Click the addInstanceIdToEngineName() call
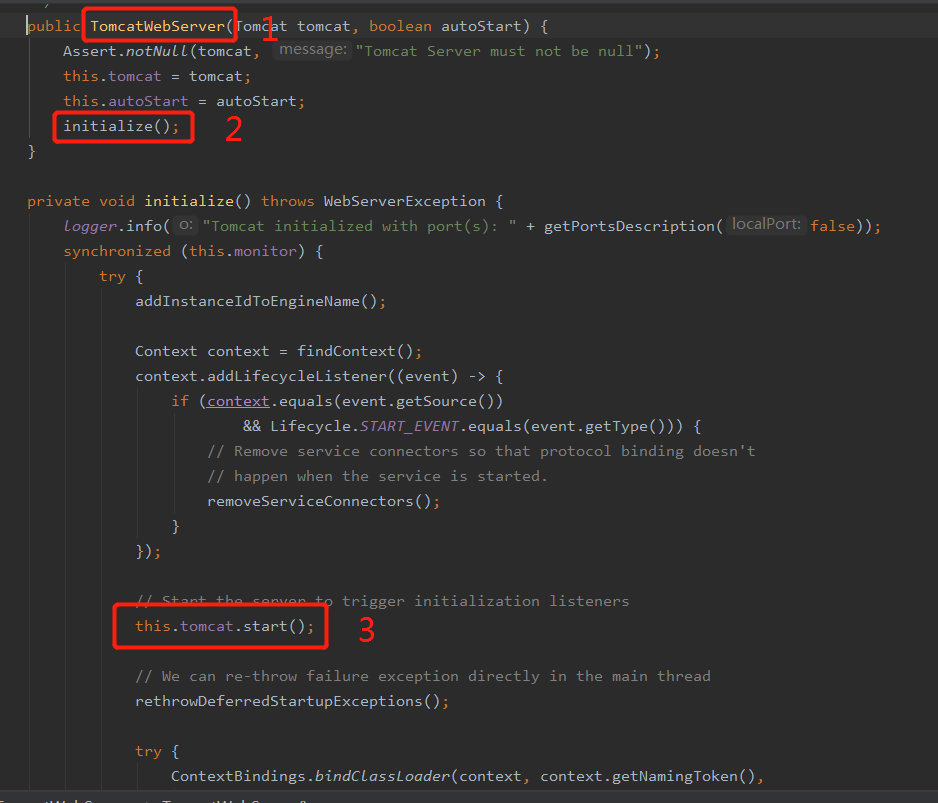Screen dimensions: 938x803 pos(256,301)
